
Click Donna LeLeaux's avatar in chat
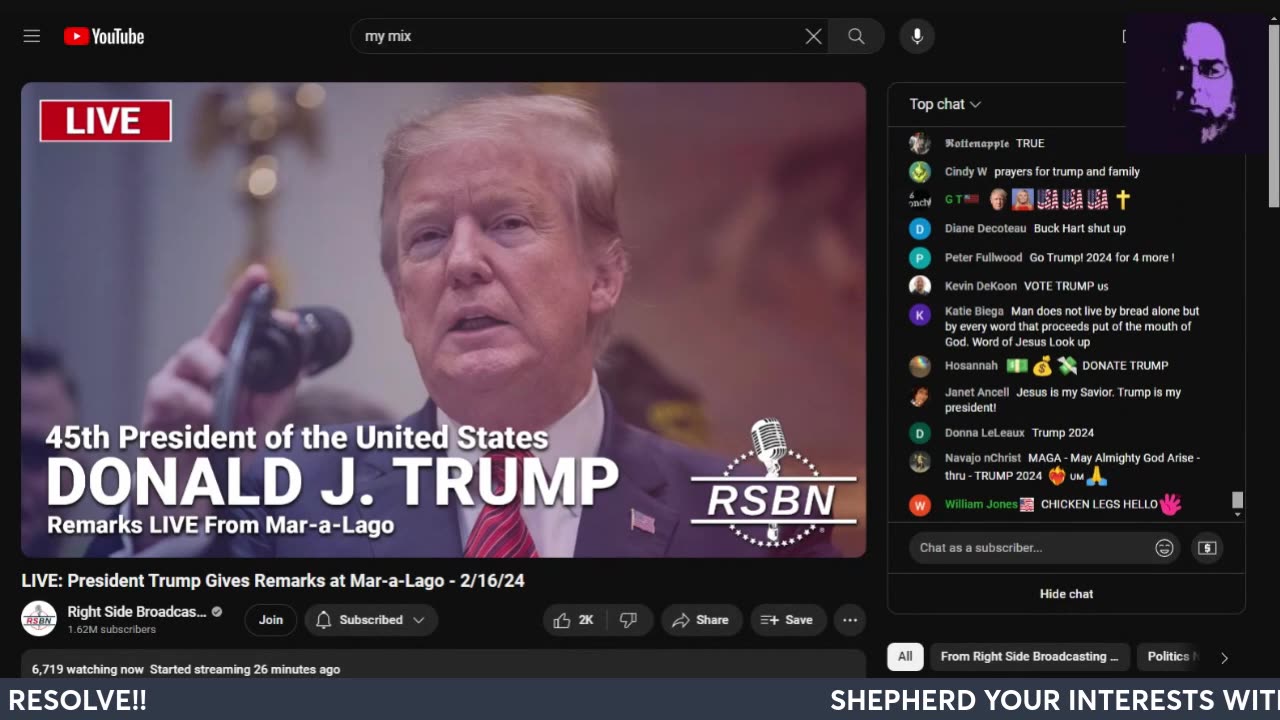920,433
